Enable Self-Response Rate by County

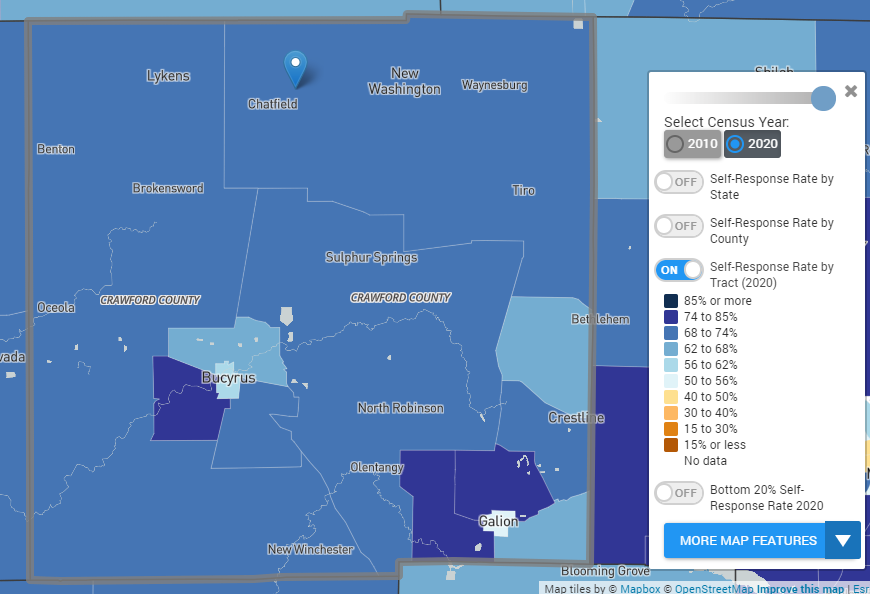[x=678, y=226]
